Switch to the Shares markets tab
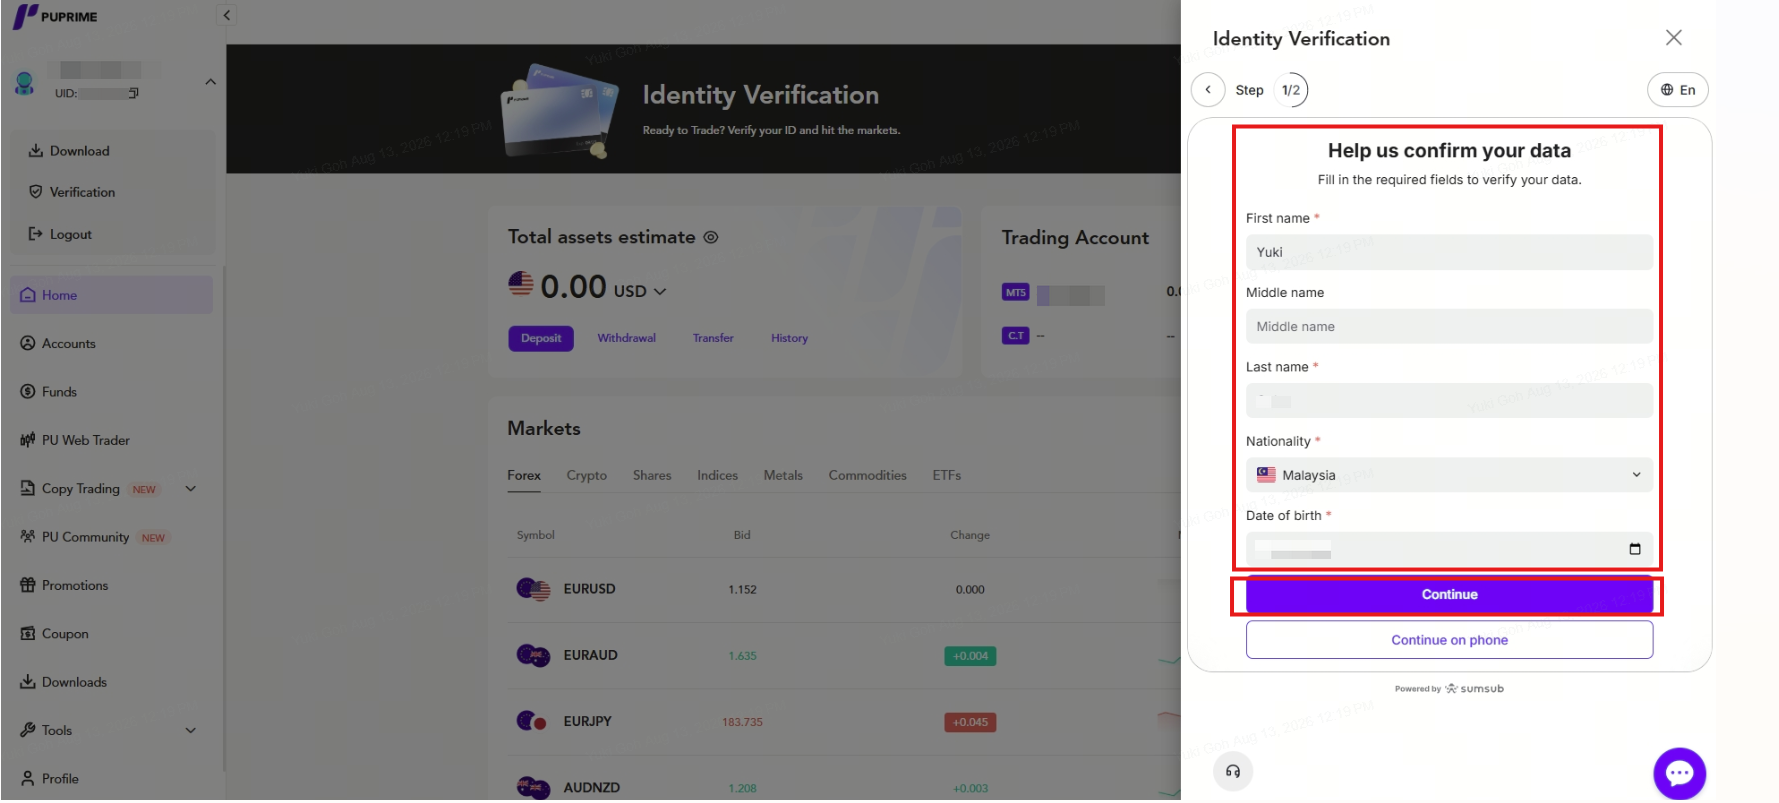The width and height of the screenshot is (1779, 803). 652,476
